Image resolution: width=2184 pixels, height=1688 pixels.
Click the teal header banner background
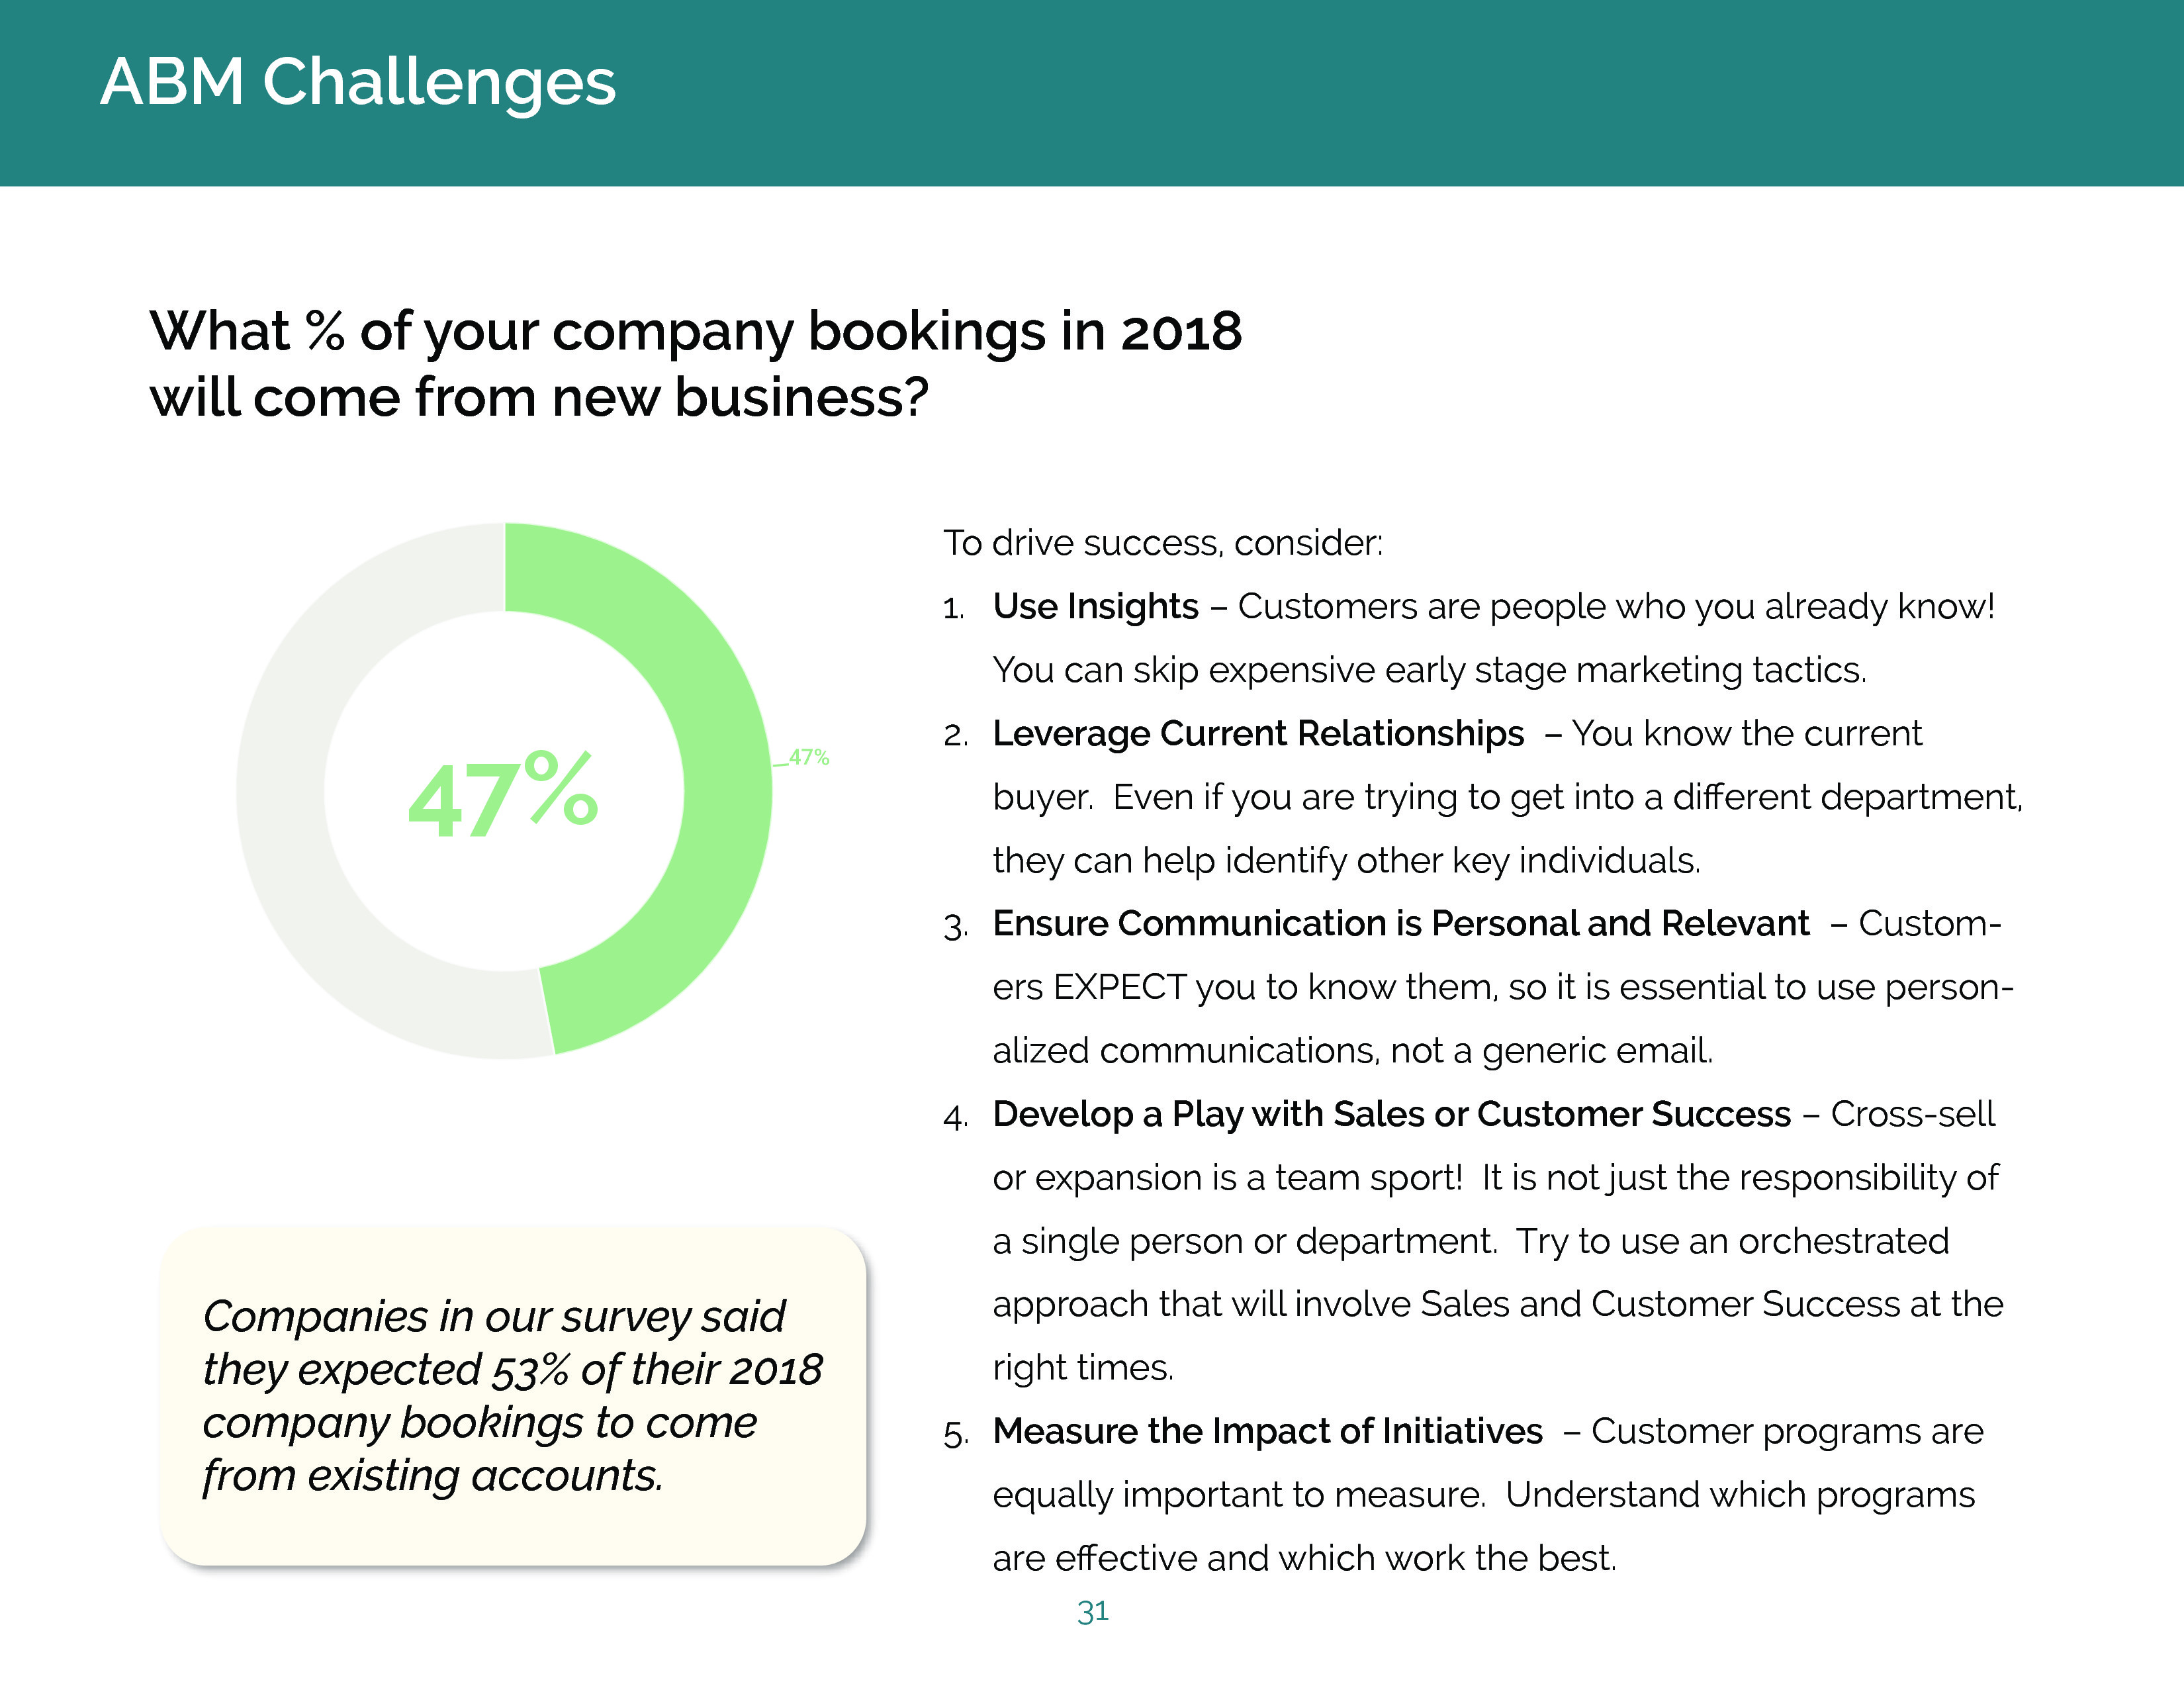[x=1400, y=92]
